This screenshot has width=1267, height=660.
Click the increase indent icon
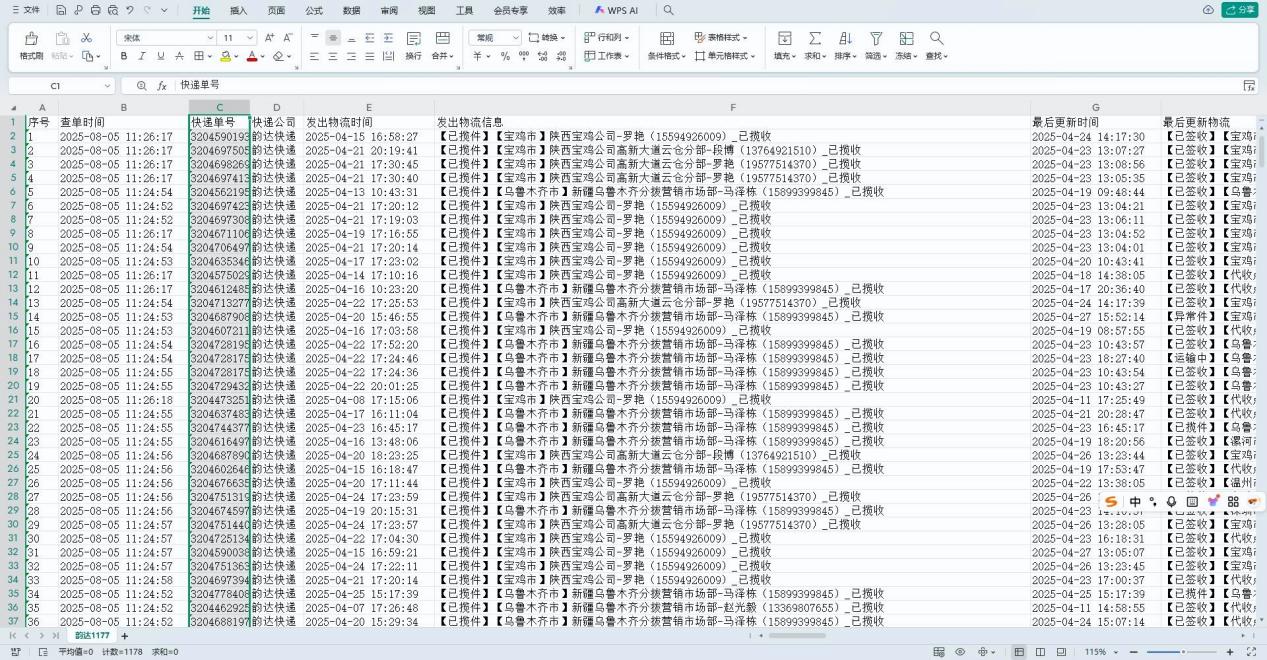point(388,37)
